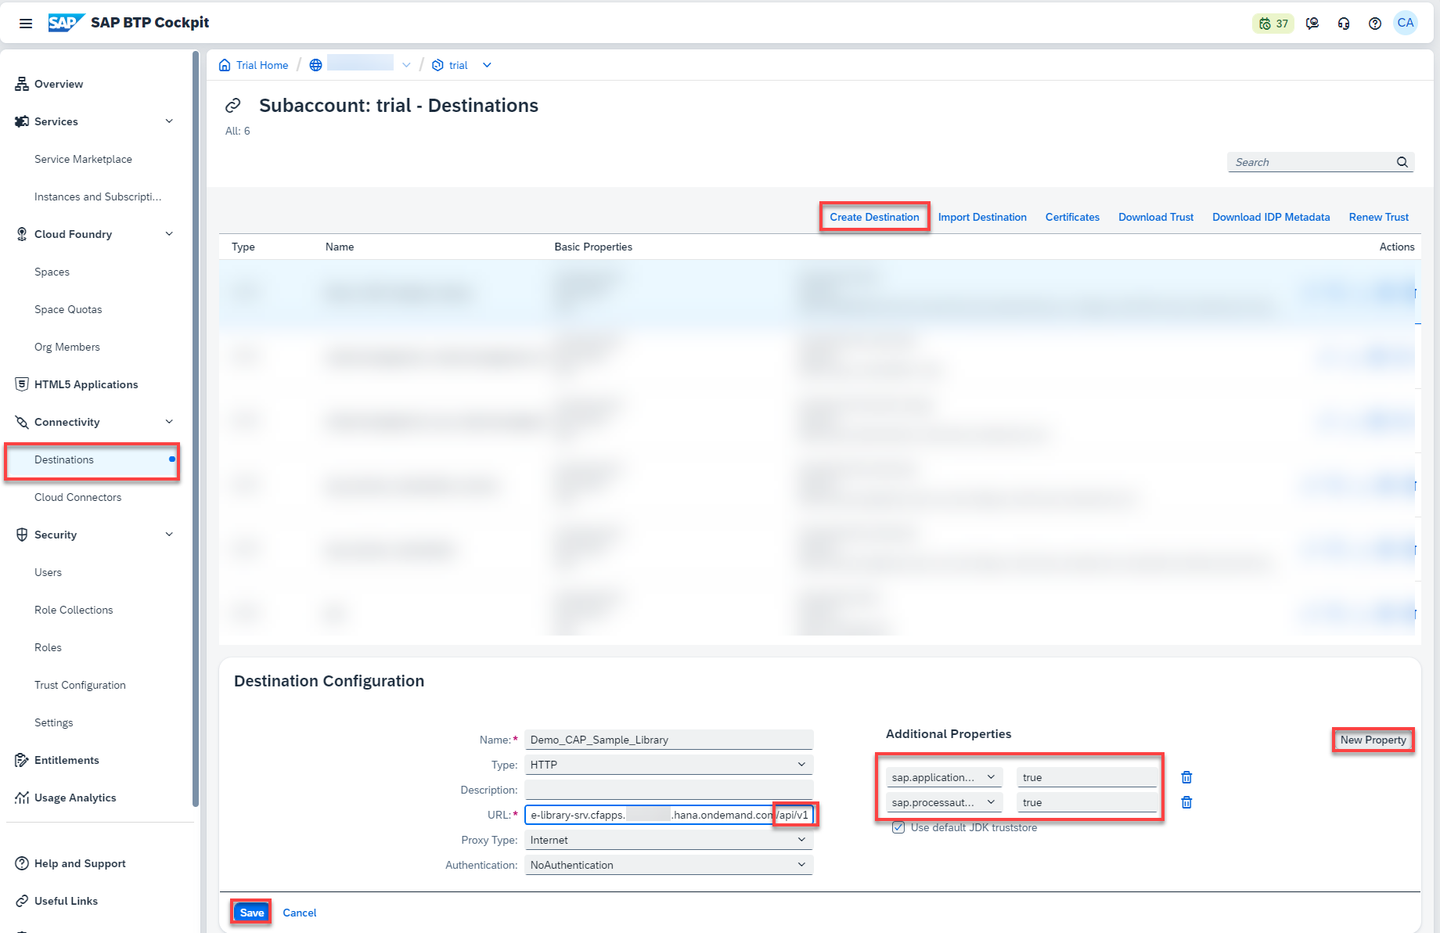The image size is (1440, 933).
Task: Delete the sap.application property row
Action: coord(1187,777)
